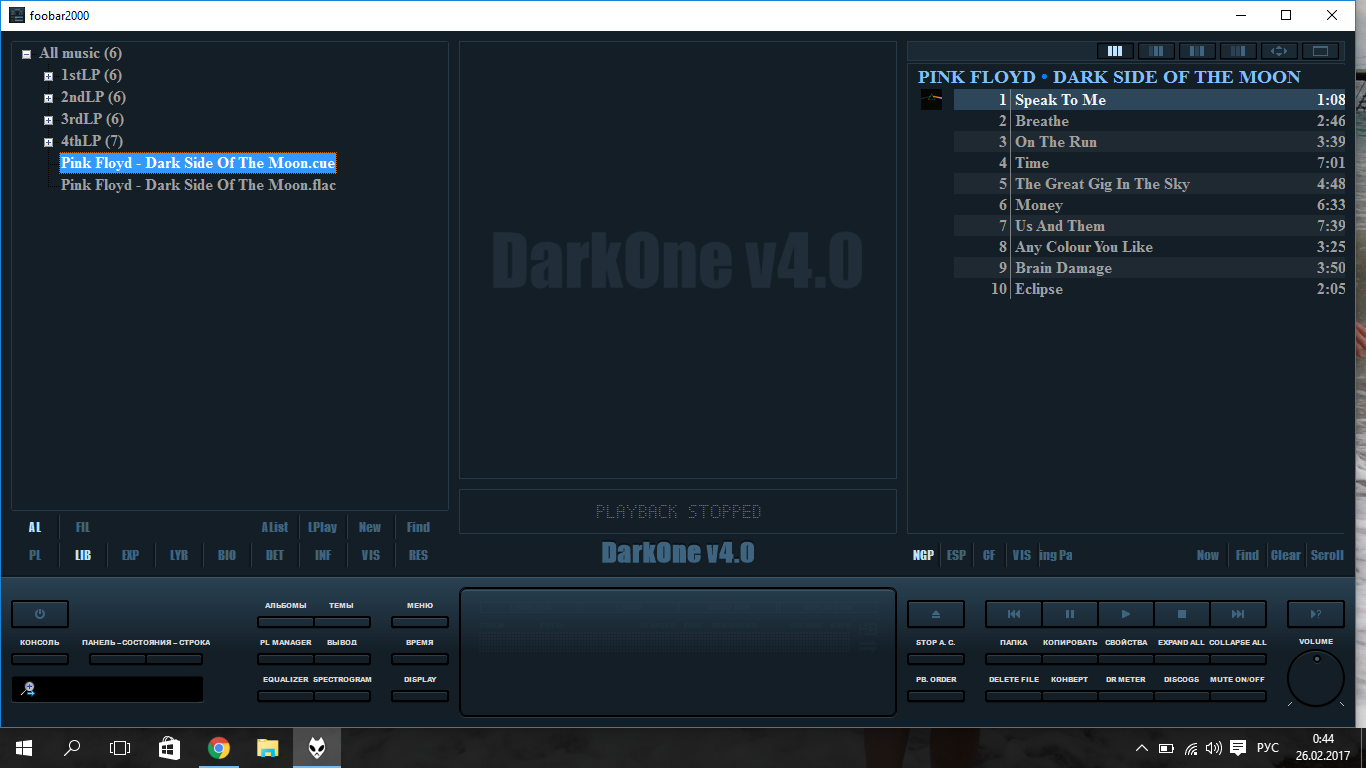Click the АЛЬБОМЫ button
This screenshot has width=1366, height=768.
coord(286,622)
